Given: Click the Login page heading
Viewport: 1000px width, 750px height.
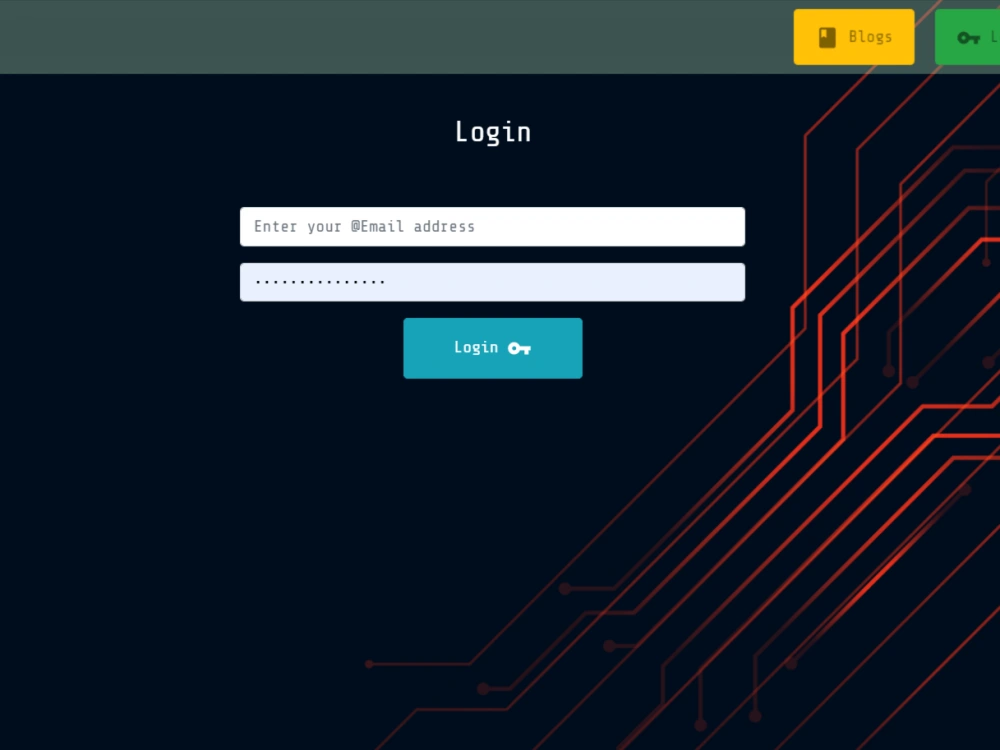Looking at the screenshot, I should [492, 131].
